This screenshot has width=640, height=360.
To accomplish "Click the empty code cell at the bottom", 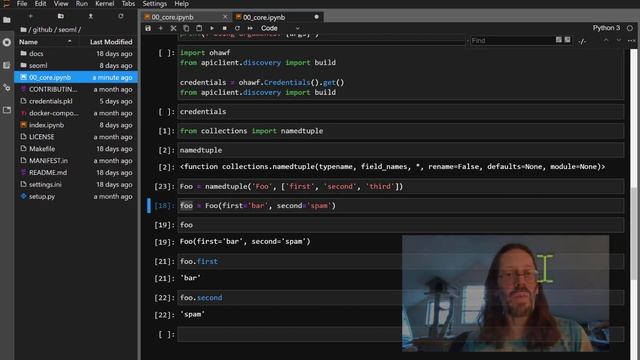I will [x=401, y=334].
